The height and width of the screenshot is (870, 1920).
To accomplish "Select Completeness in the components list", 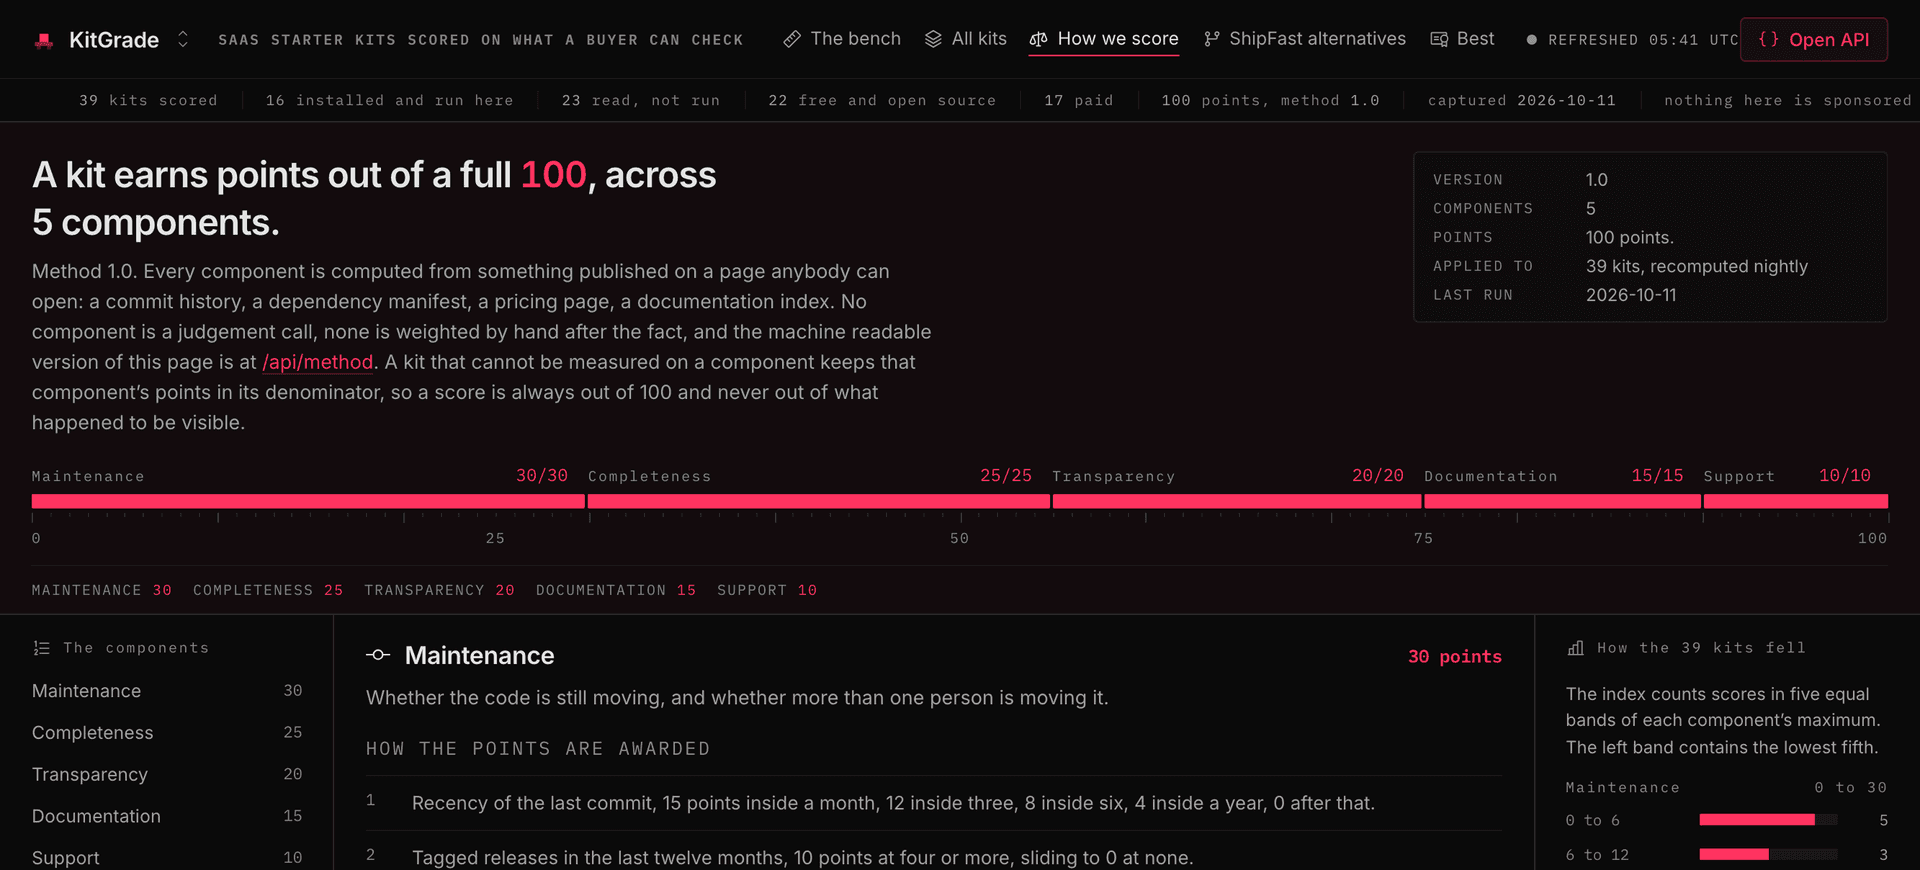I will 167,733.
